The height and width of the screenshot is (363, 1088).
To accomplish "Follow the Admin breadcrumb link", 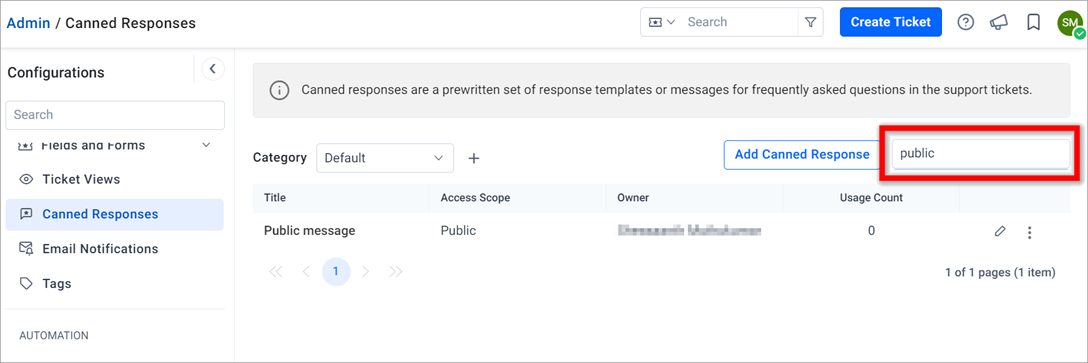I will 28,23.
